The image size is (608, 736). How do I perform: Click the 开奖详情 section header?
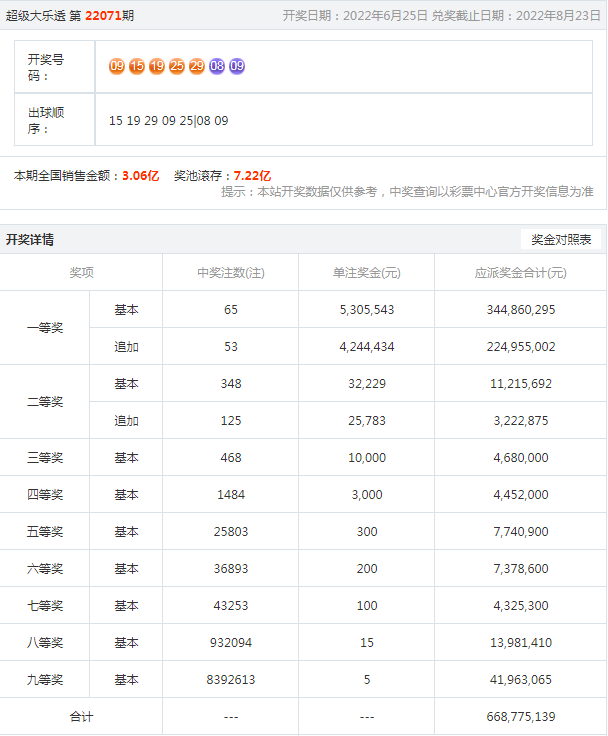[30, 240]
